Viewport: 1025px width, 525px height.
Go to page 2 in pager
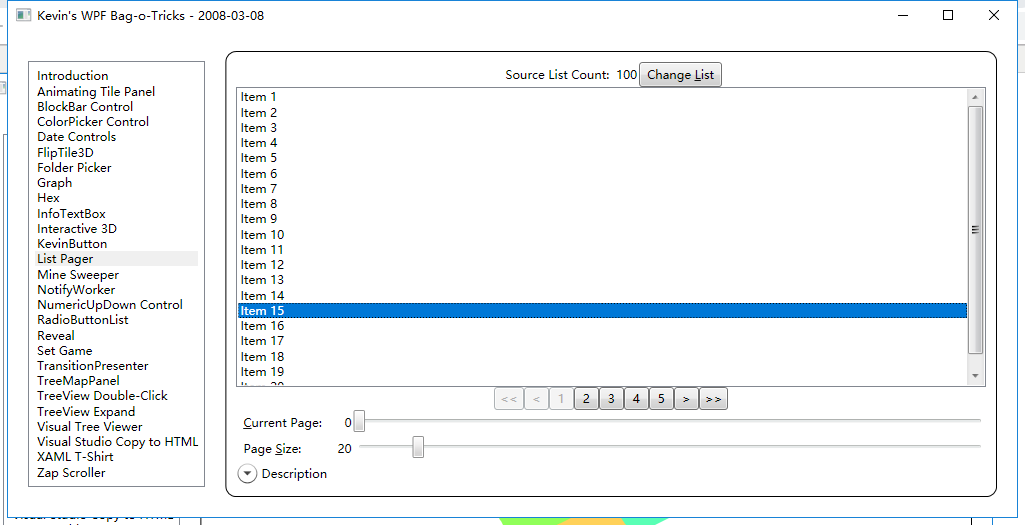pos(586,399)
